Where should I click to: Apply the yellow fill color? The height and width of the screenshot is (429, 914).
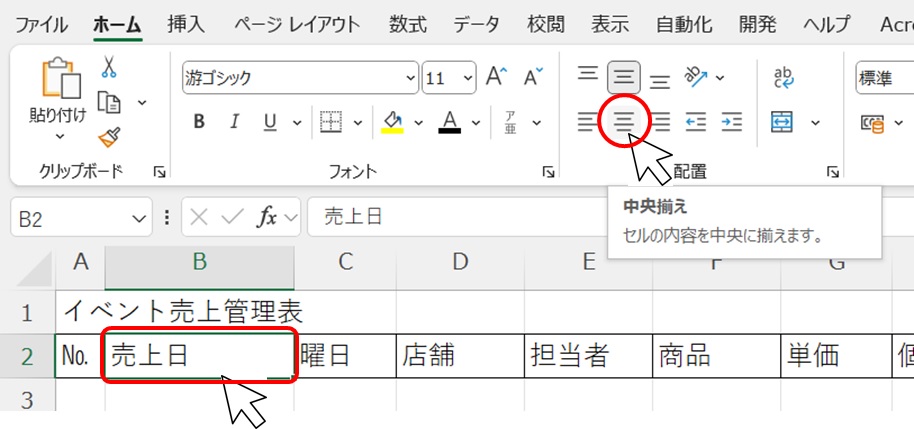pos(392,122)
